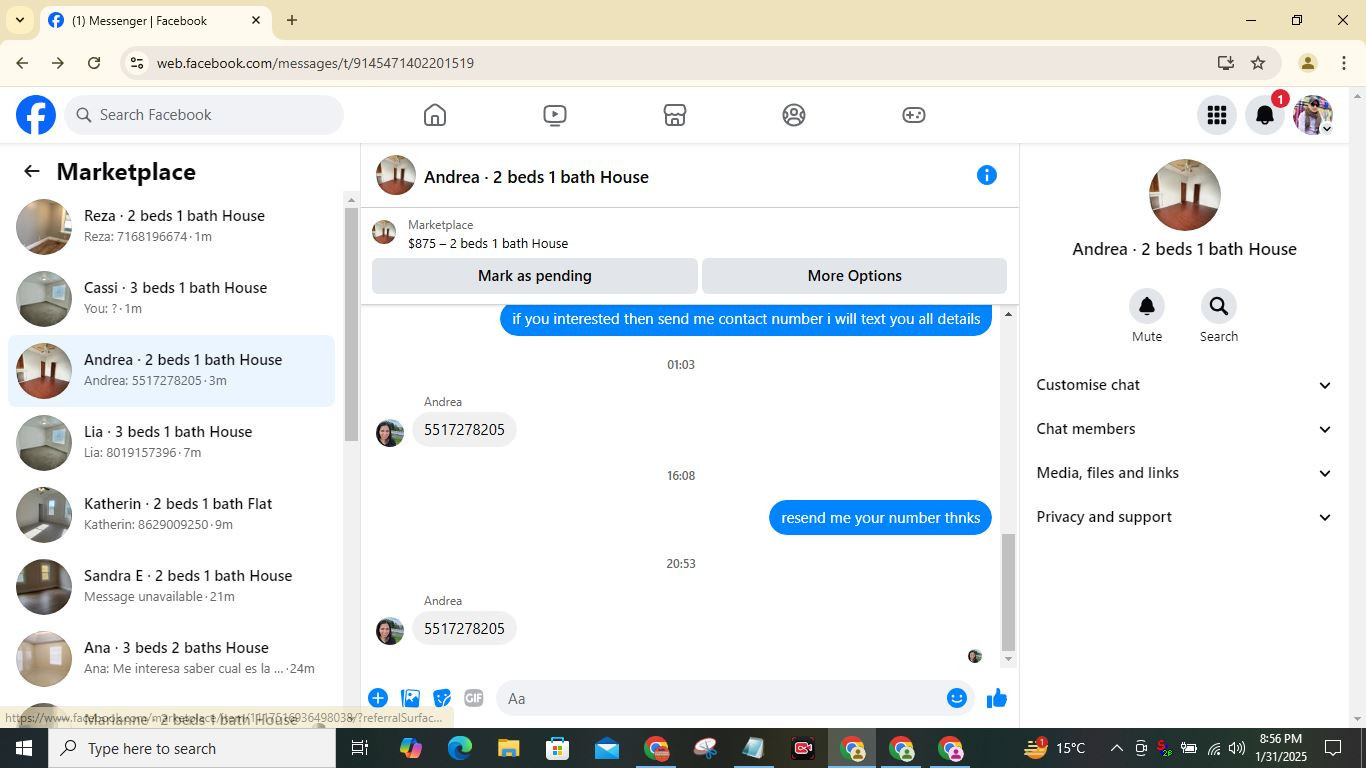Open more actions plus icon
Screen dimensions: 1366x768
[x=378, y=698]
